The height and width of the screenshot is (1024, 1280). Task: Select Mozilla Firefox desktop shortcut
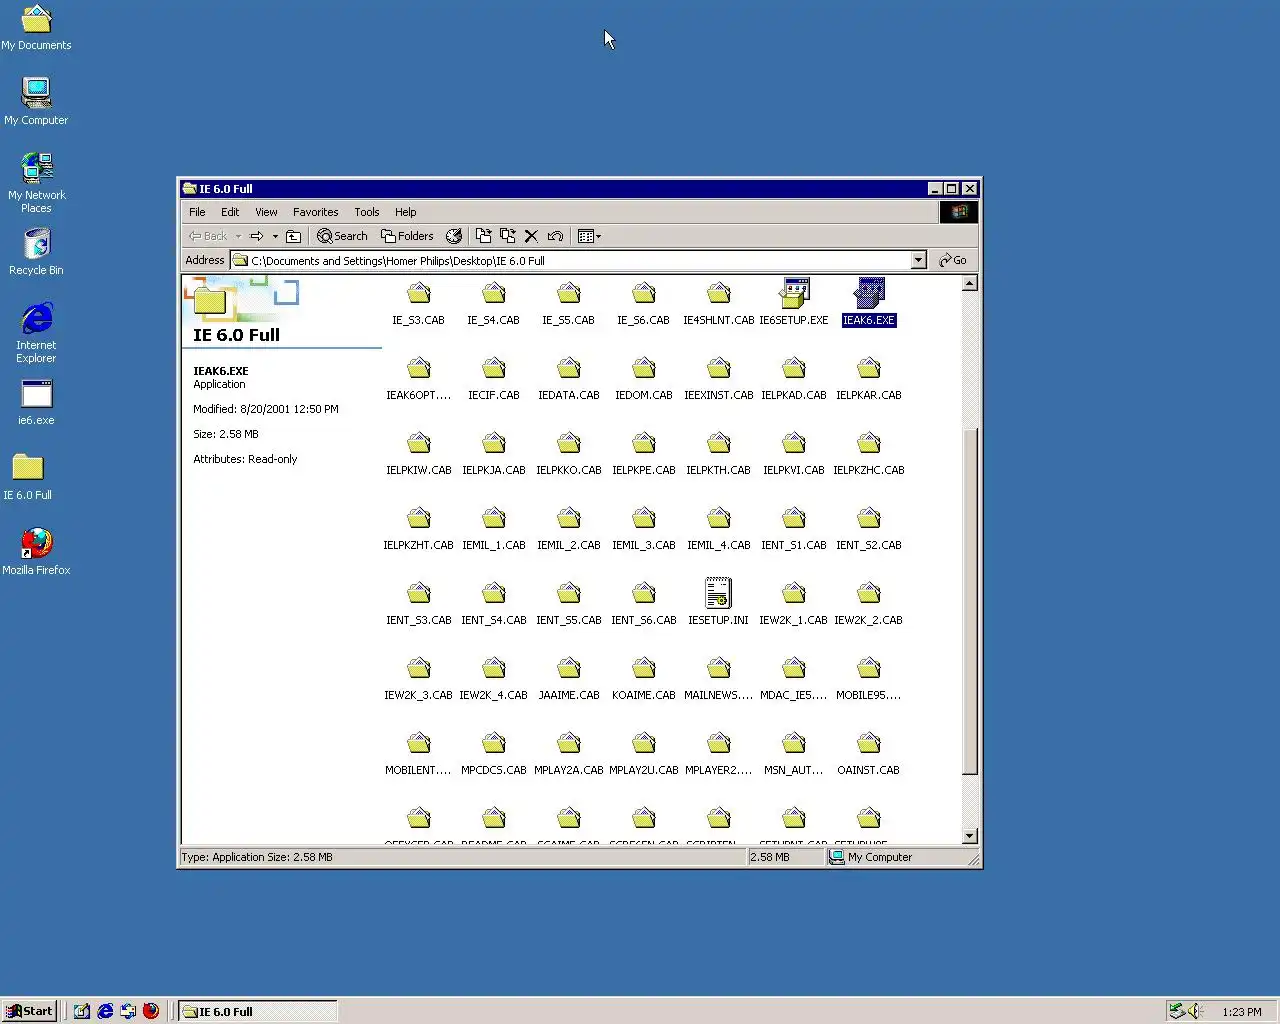pyautogui.click(x=36, y=551)
